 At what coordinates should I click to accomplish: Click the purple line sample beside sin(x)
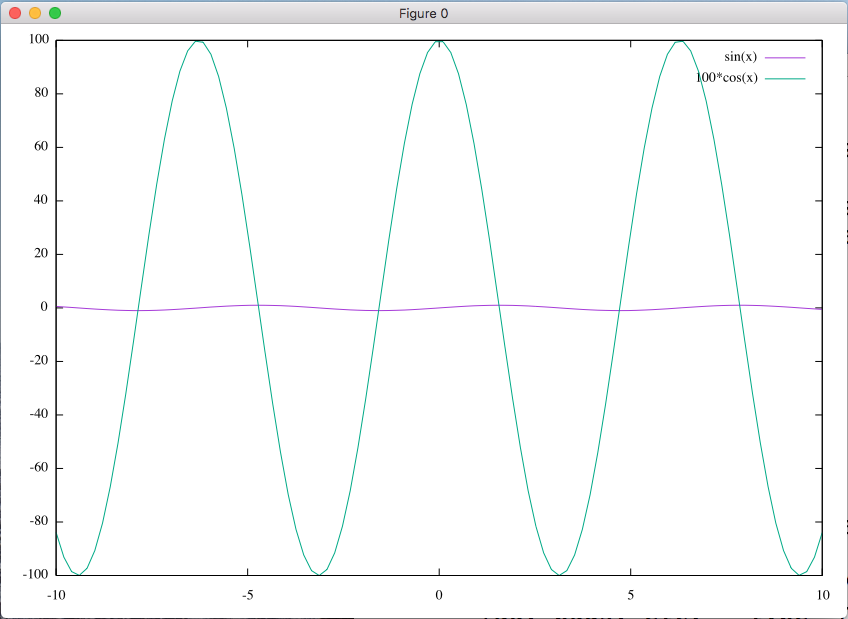pyautogui.click(x=785, y=57)
